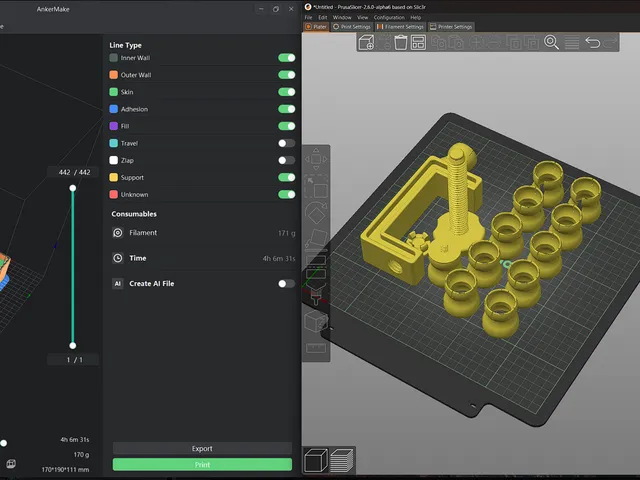Image resolution: width=640 pixels, height=480 pixels.
Task: Toggle Outer Wall line type off
Action: click(287, 75)
